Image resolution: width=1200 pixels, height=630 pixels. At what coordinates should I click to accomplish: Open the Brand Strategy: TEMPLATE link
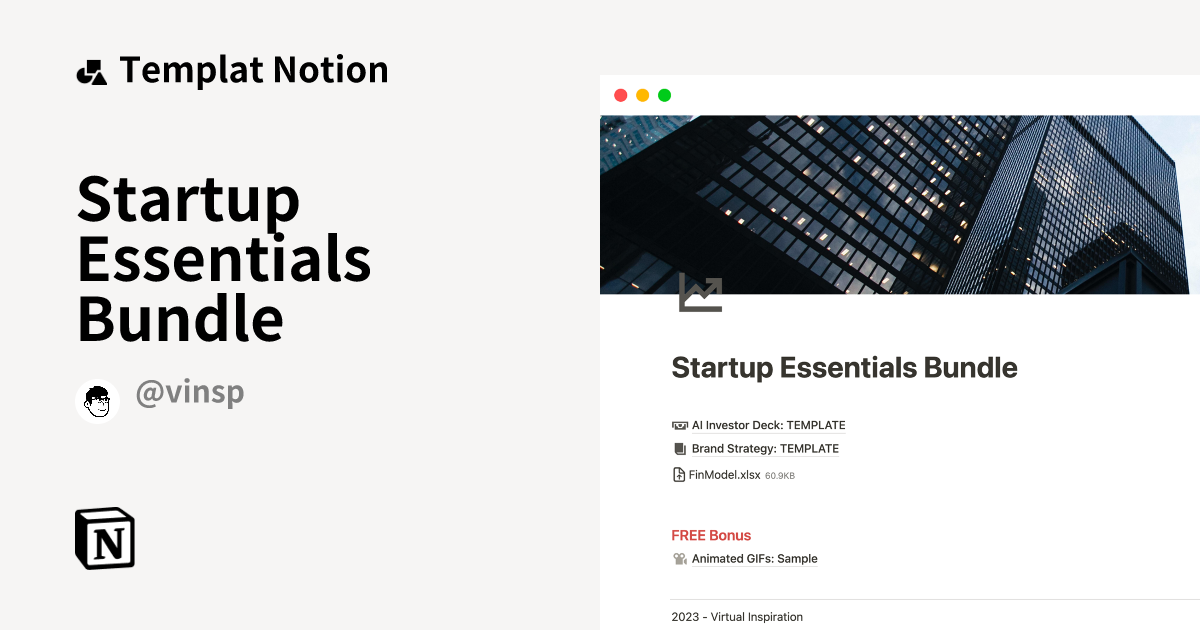coord(765,448)
